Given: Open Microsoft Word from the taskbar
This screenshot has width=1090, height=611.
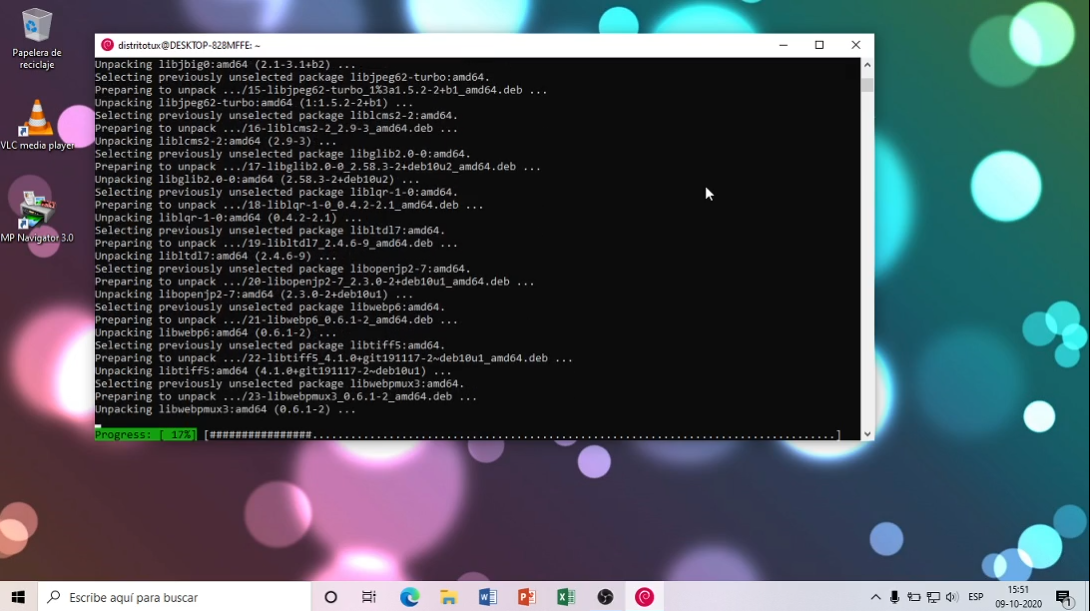Looking at the screenshot, I should pyautogui.click(x=487, y=597).
